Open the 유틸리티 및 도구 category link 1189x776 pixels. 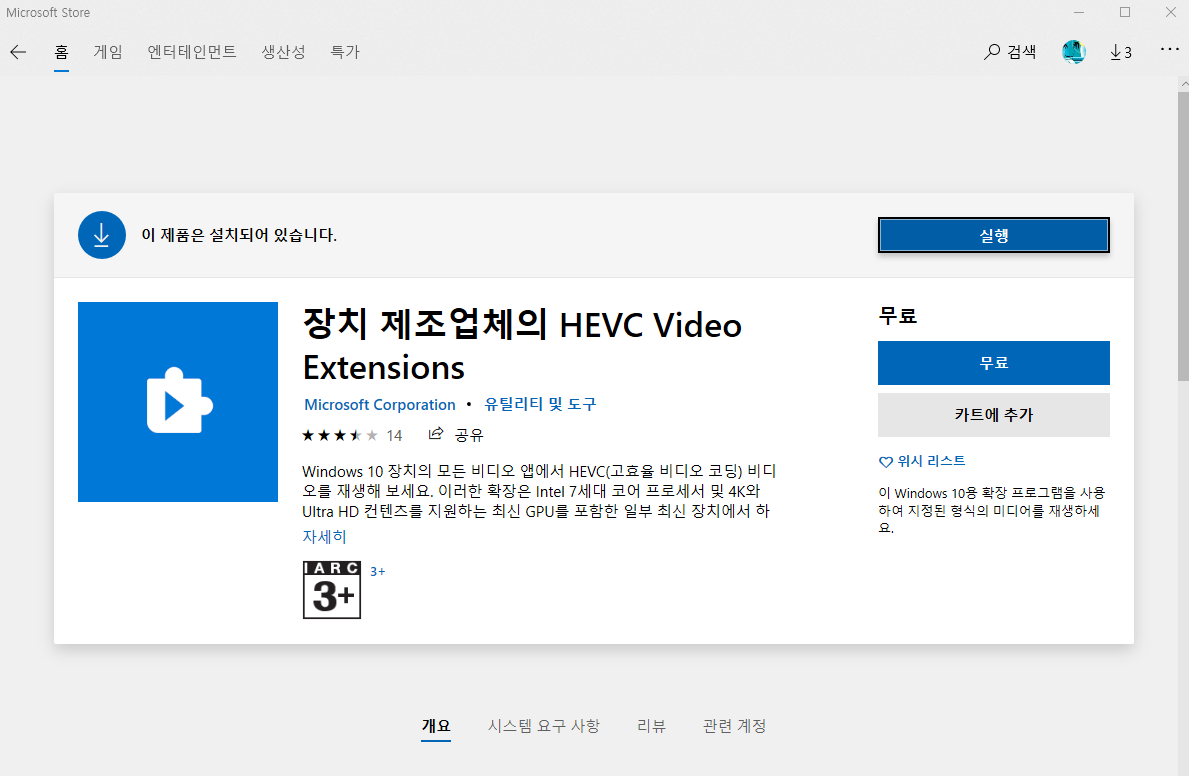click(x=540, y=404)
